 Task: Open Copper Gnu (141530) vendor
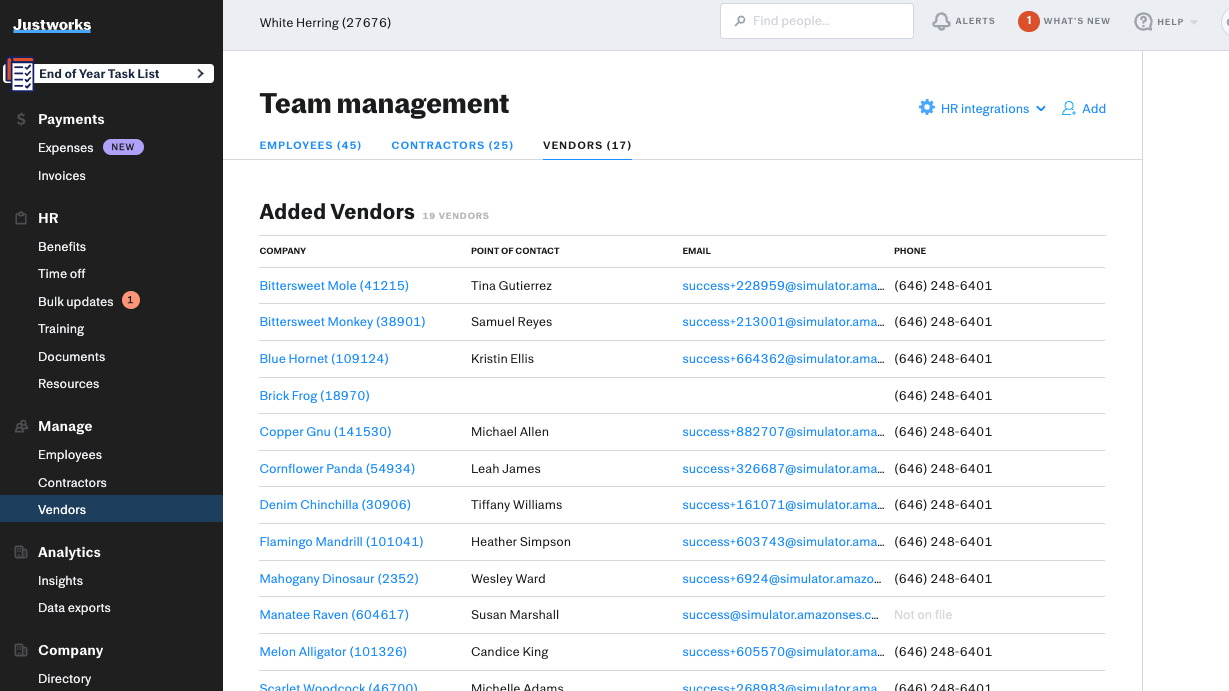325,431
